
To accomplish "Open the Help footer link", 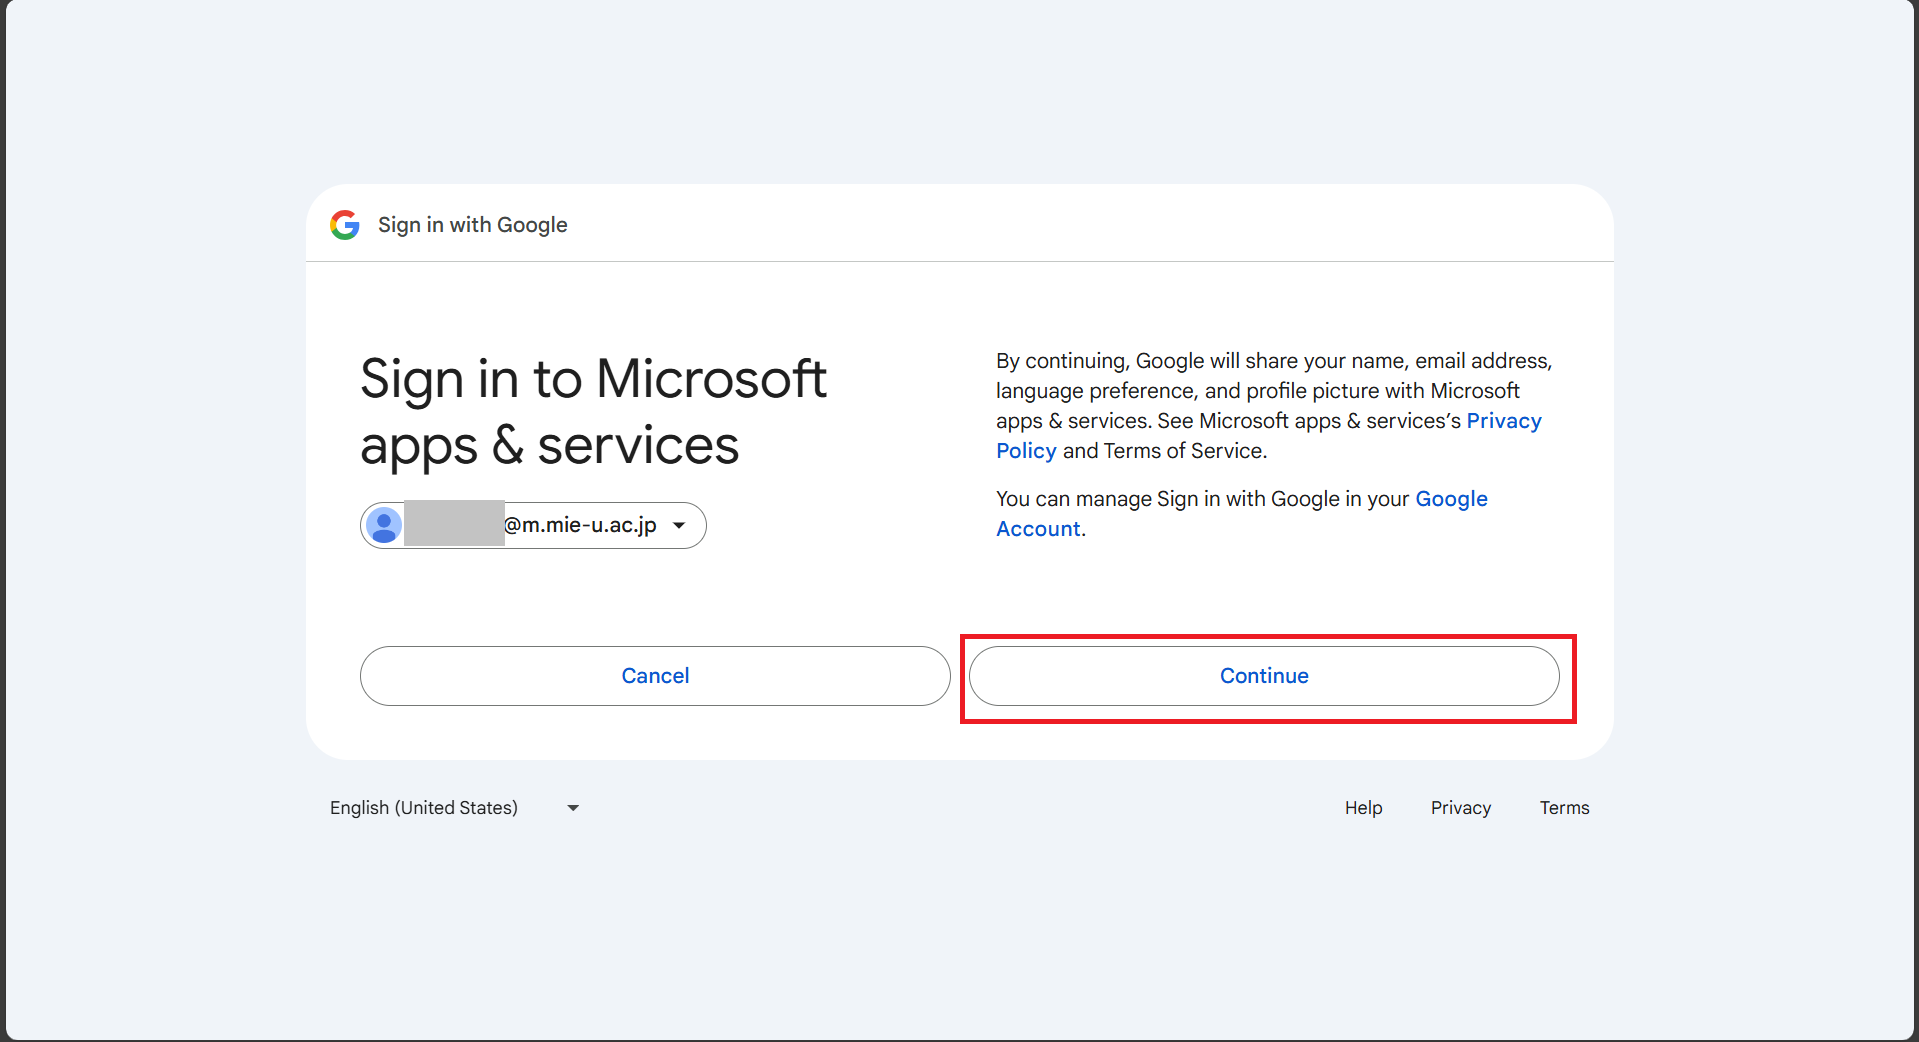I will pos(1363,808).
